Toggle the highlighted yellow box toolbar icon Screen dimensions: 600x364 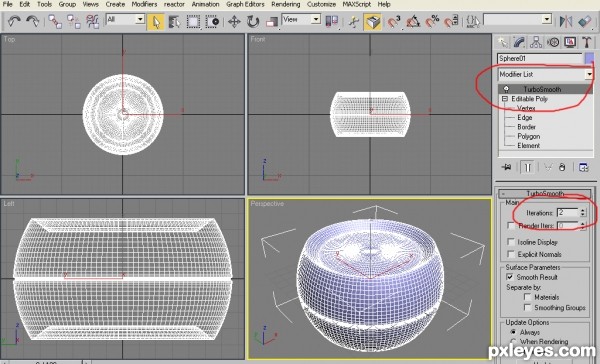pyautogui.click(x=373, y=22)
